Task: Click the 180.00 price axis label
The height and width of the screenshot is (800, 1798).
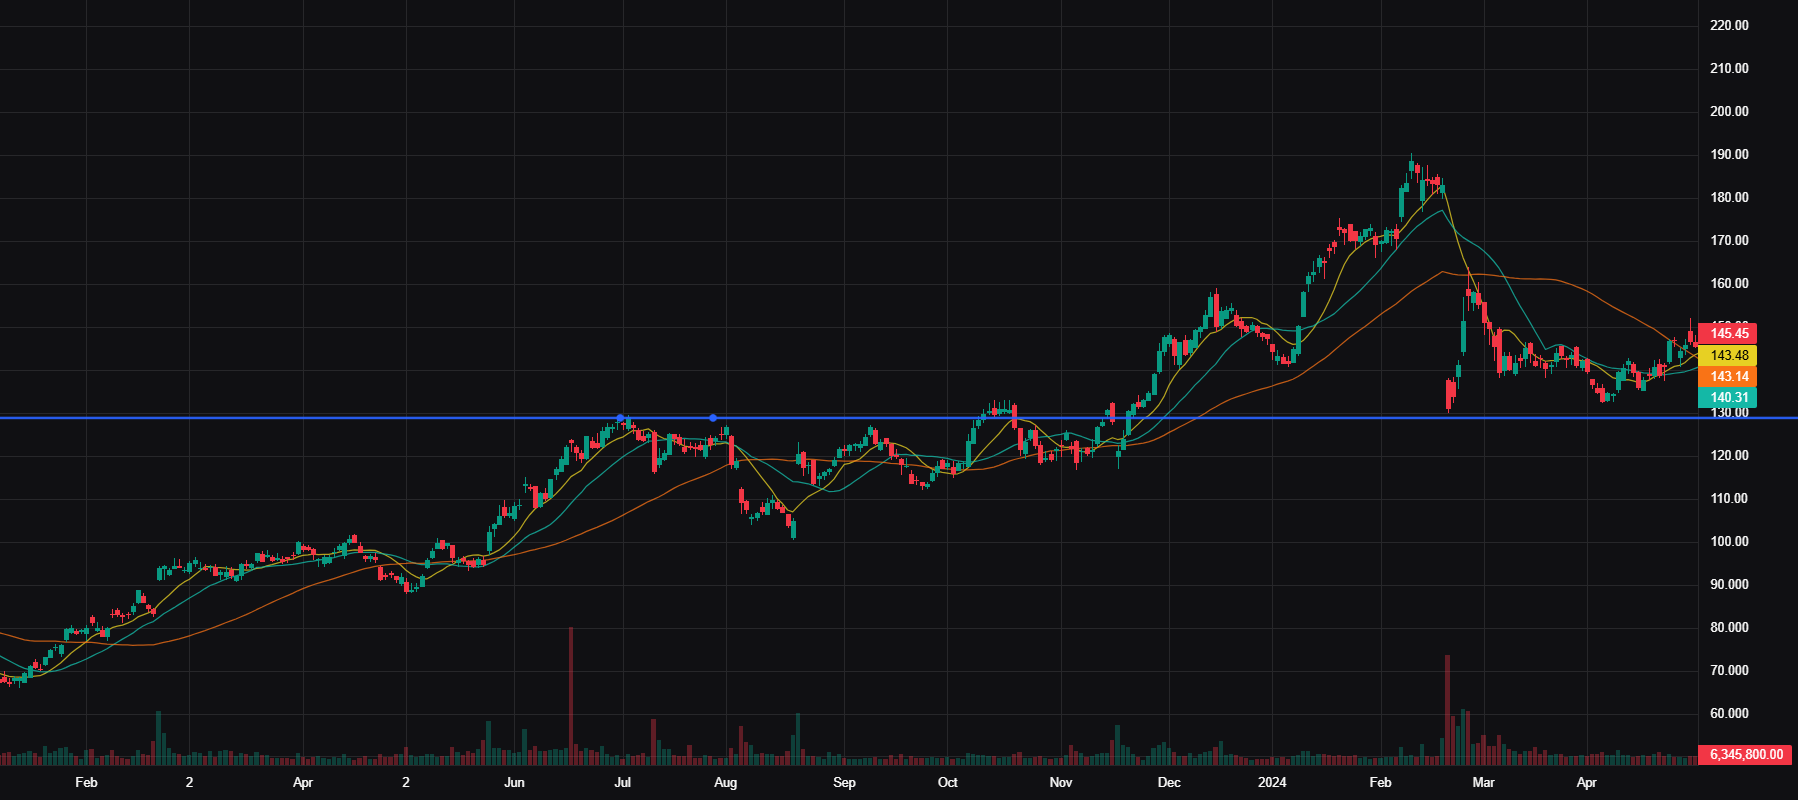Action: pyautogui.click(x=1729, y=197)
